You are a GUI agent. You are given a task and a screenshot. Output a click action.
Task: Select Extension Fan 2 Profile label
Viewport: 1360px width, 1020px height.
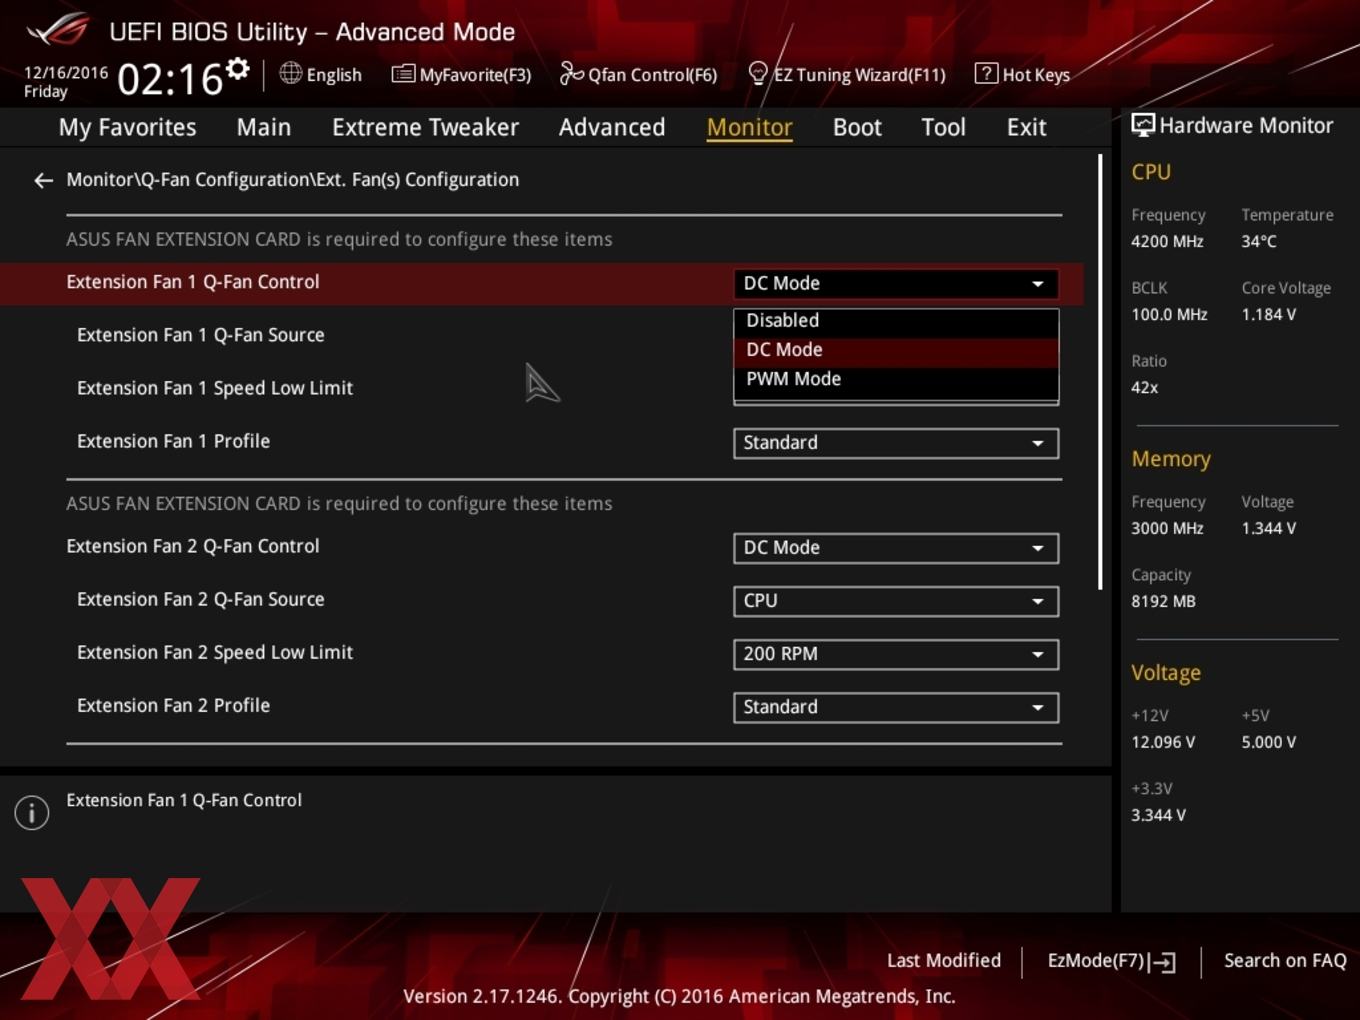174,706
